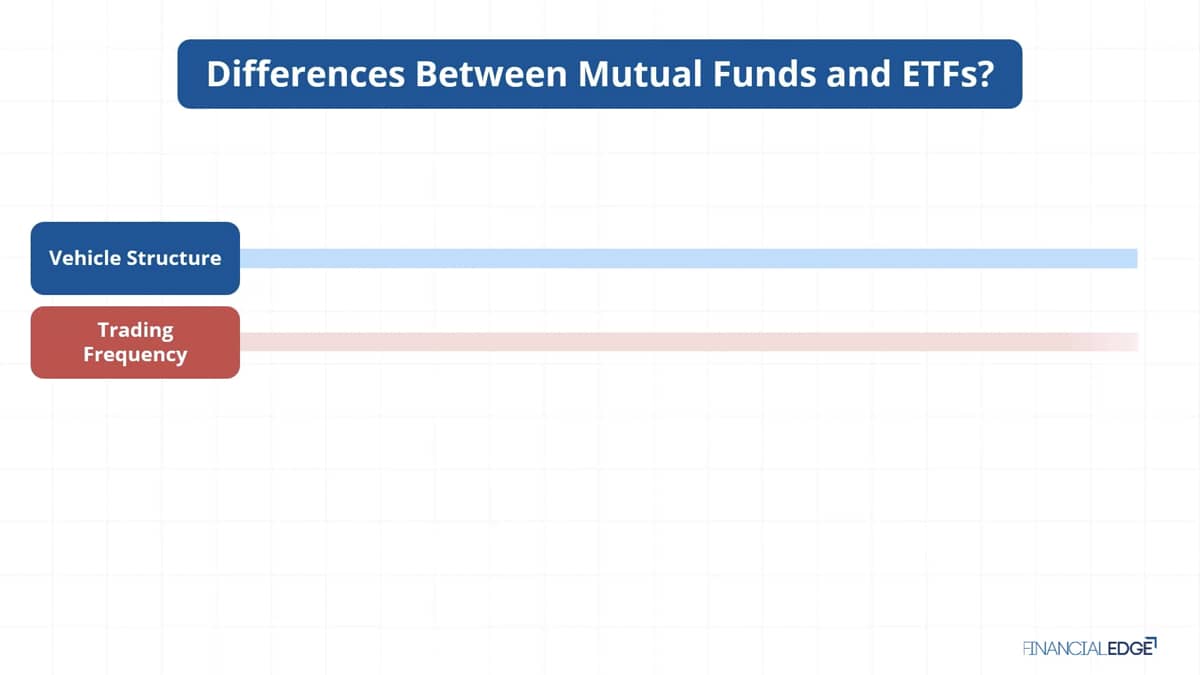The image size is (1200, 675).
Task: Click the corner bracket mark on the logo
Action: click(x=1151, y=642)
